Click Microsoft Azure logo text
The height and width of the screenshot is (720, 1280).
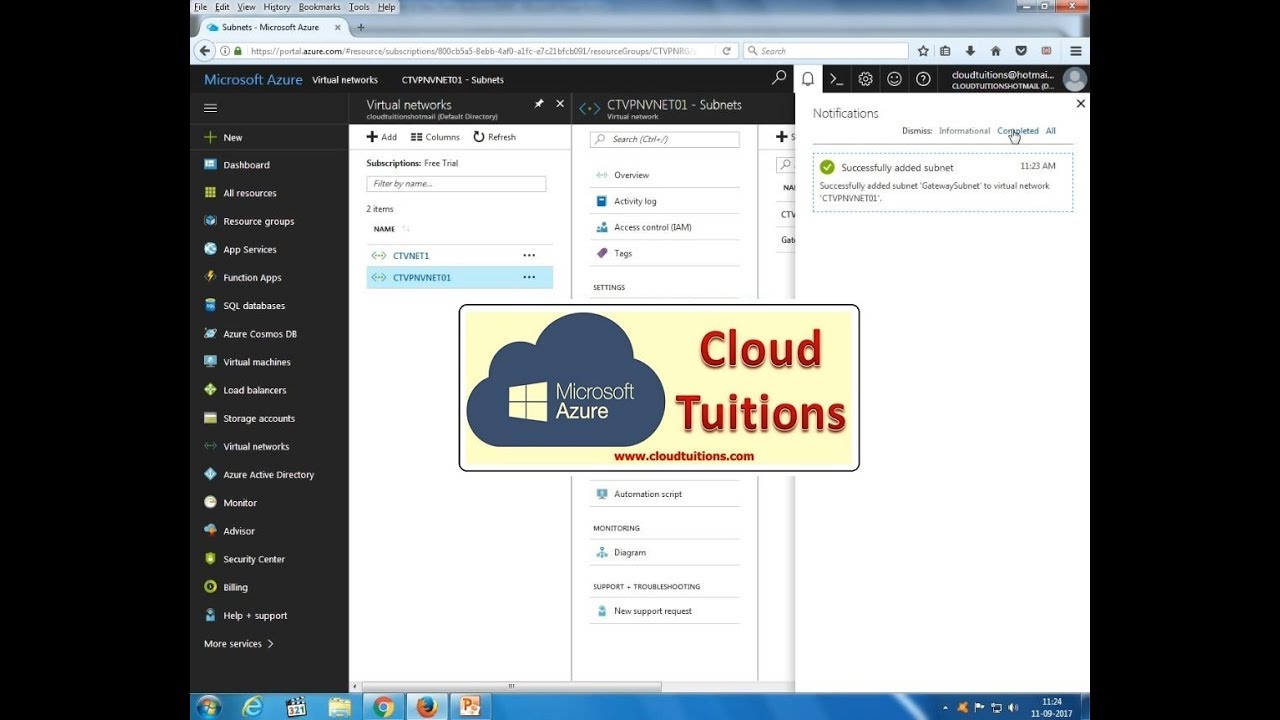pos(253,80)
